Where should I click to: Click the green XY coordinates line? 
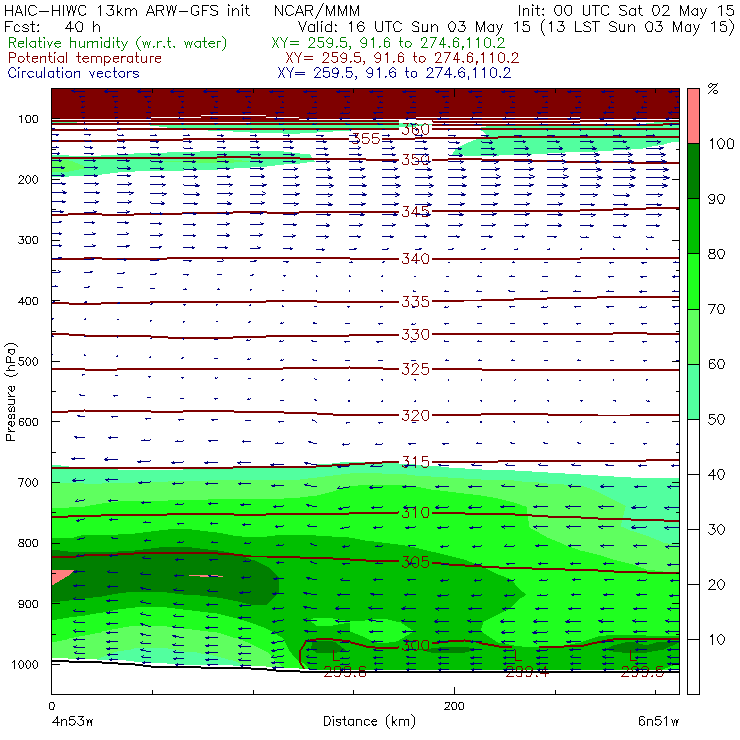(x=388, y=43)
